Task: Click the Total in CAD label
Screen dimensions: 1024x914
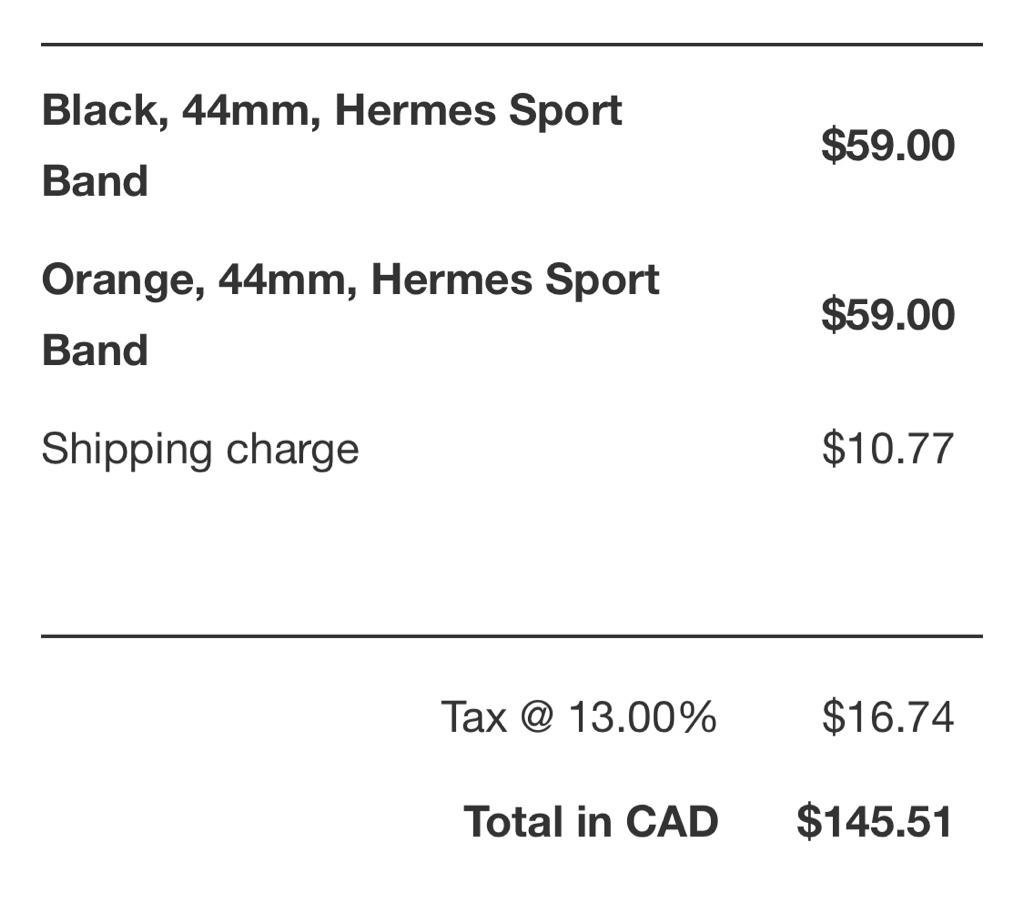Action: tap(591, 822)
